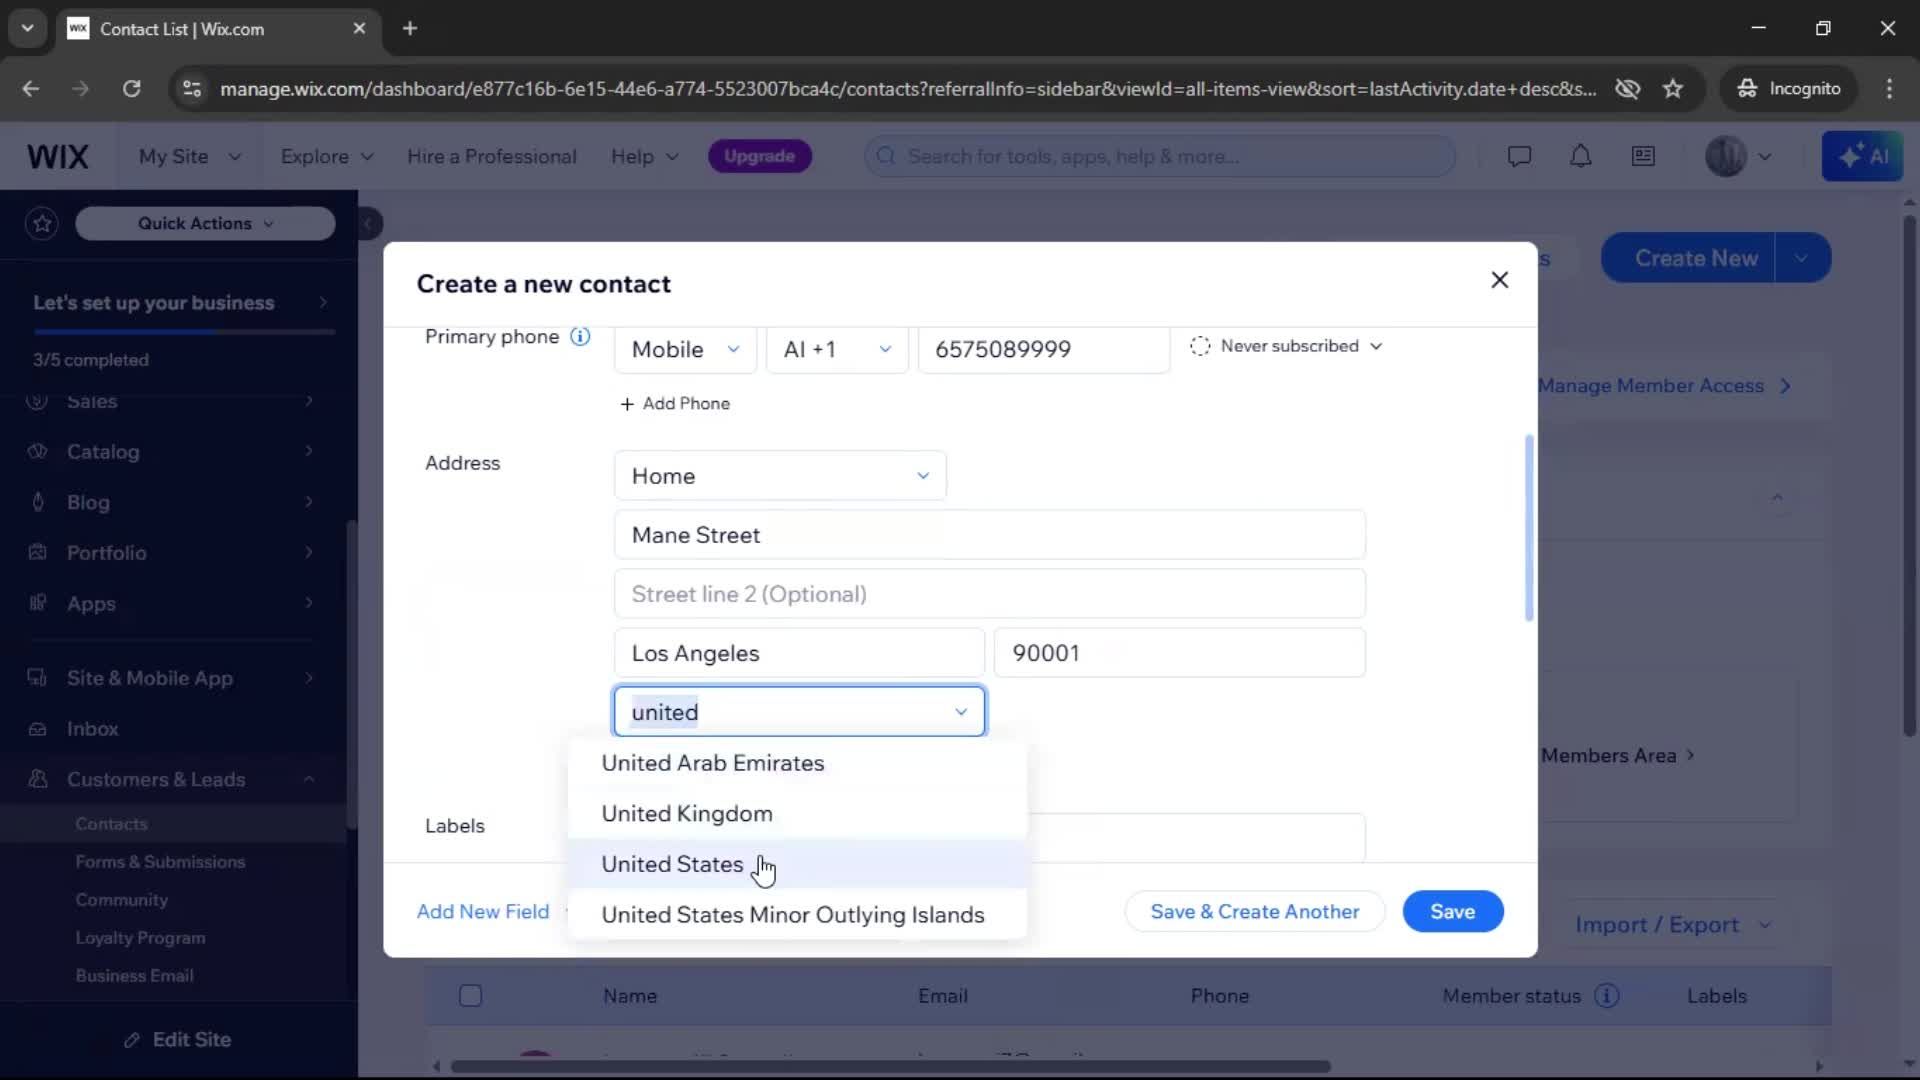Click Add Phone link
This screenshot has height=1080, width=1920.
[x=675, y=404]
